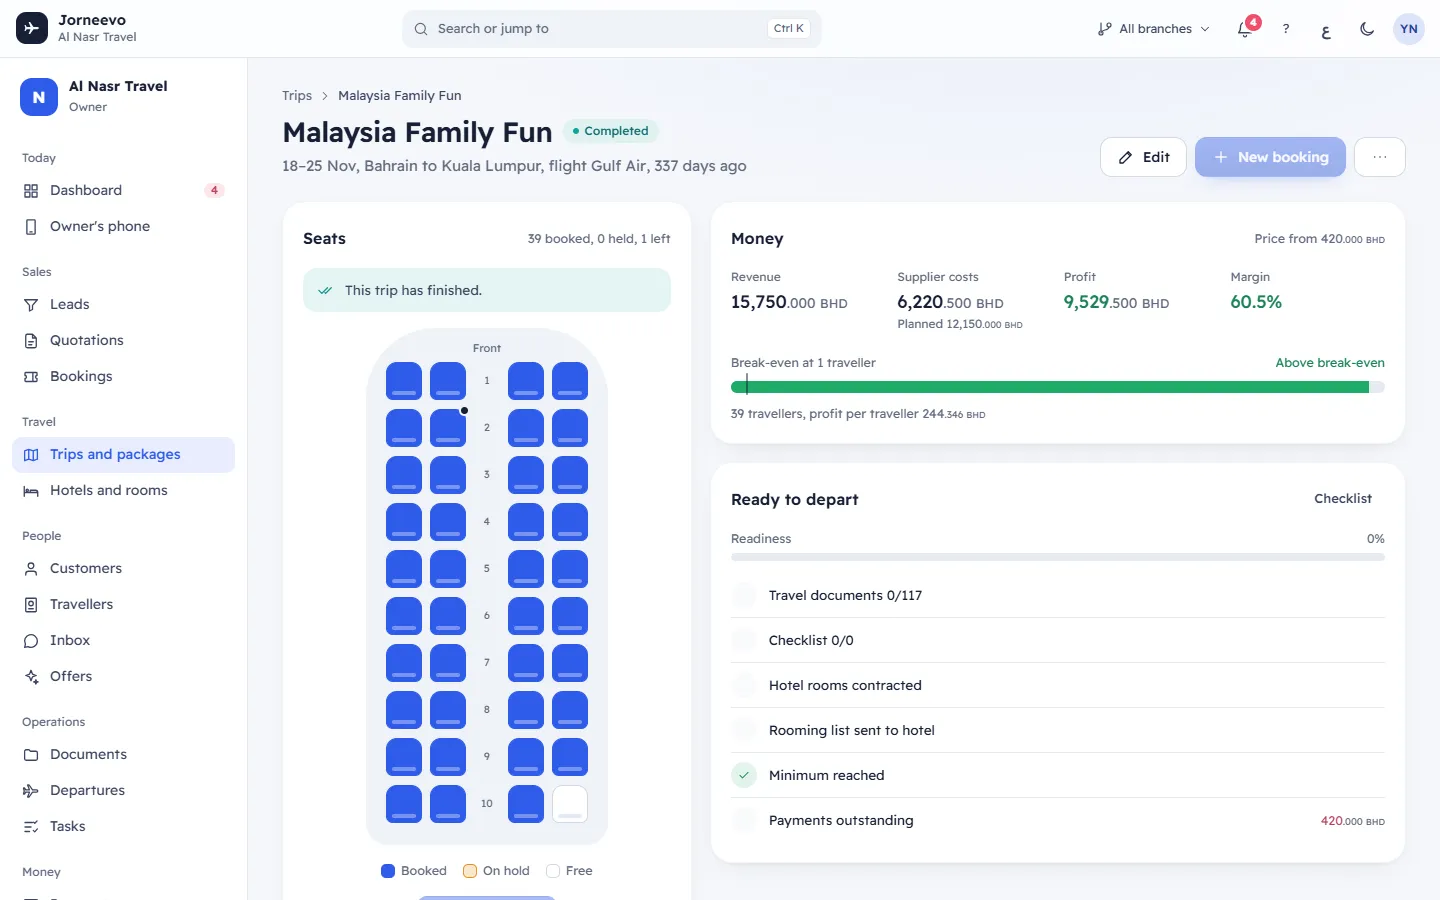Toggle the Payments outstanding check circle
The width and height of the screenshot is (1440, 900).
pyautogui.click(x=744, y=820)
